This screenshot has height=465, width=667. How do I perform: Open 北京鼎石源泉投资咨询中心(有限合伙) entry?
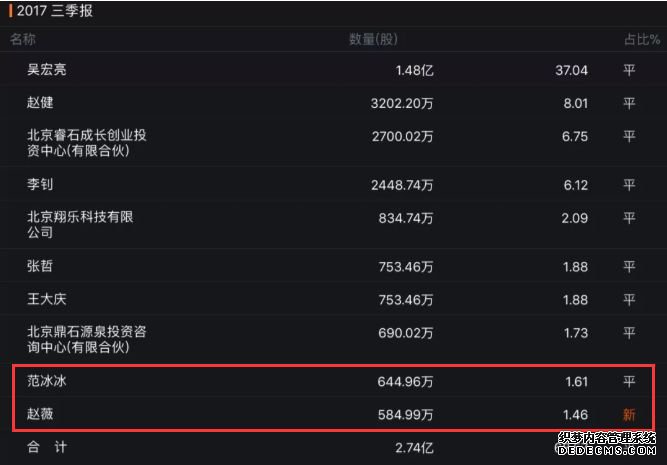click(x=93, y=338)
